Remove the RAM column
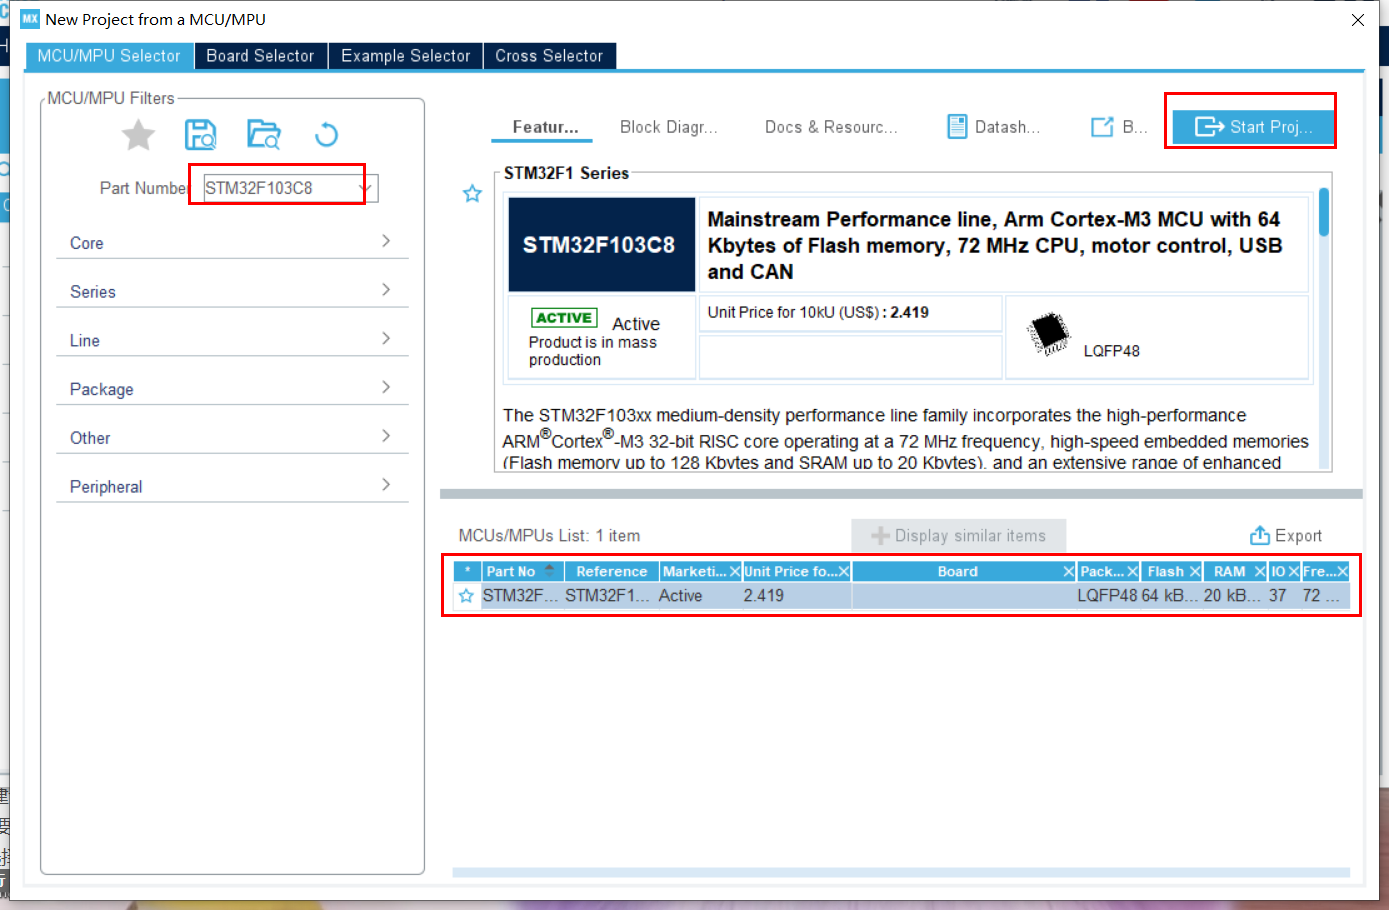 point(1261,571)
